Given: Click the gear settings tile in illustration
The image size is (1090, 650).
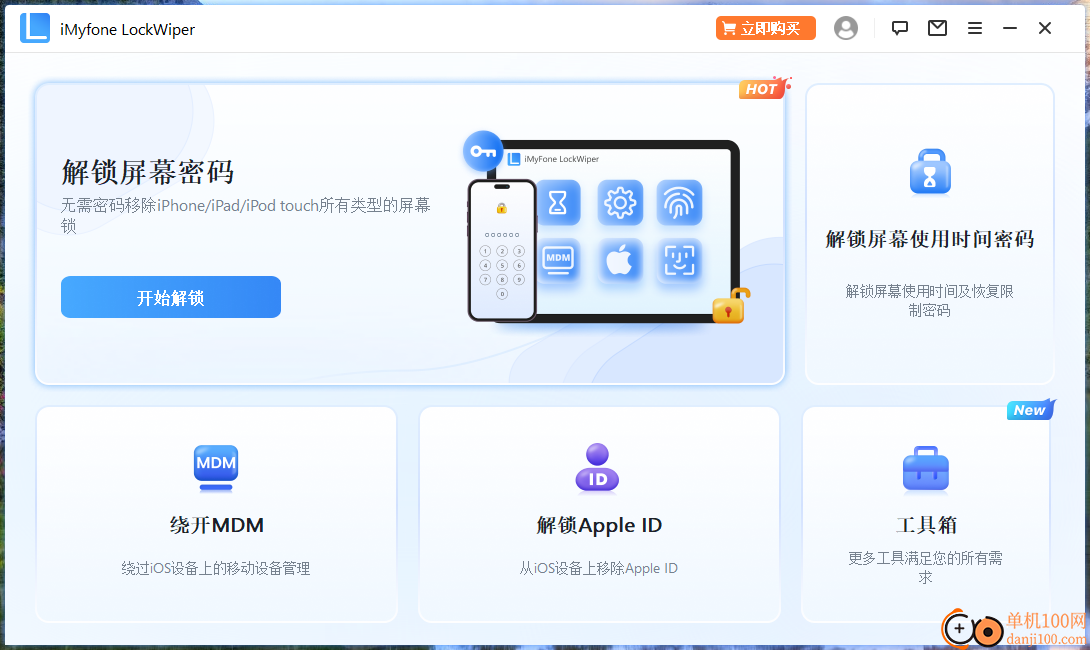Looking at the screenshot, I should pos(620,203).
